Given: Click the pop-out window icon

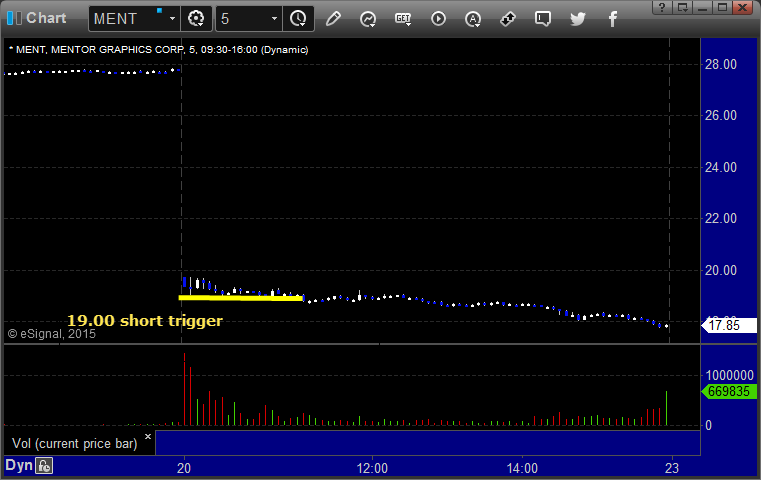Looking at the screenshot, I should click(682, 7).
